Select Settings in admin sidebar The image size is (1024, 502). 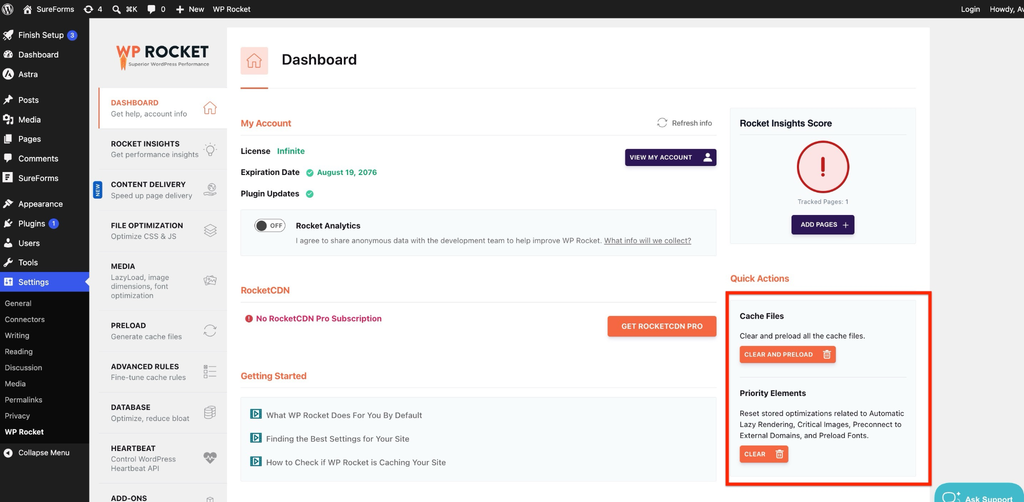44,282
